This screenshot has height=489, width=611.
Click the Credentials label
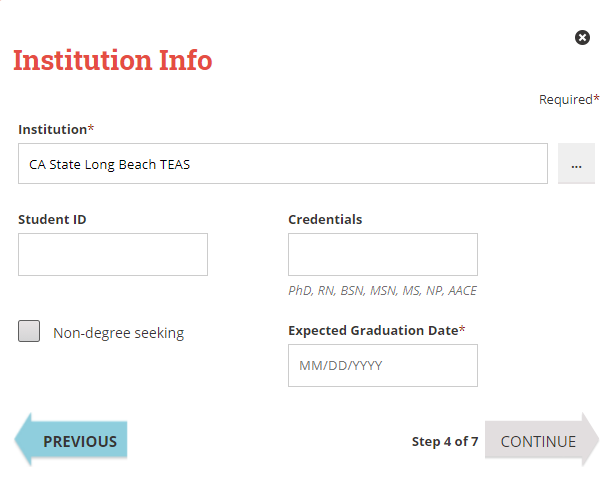[x=325, y=219]
